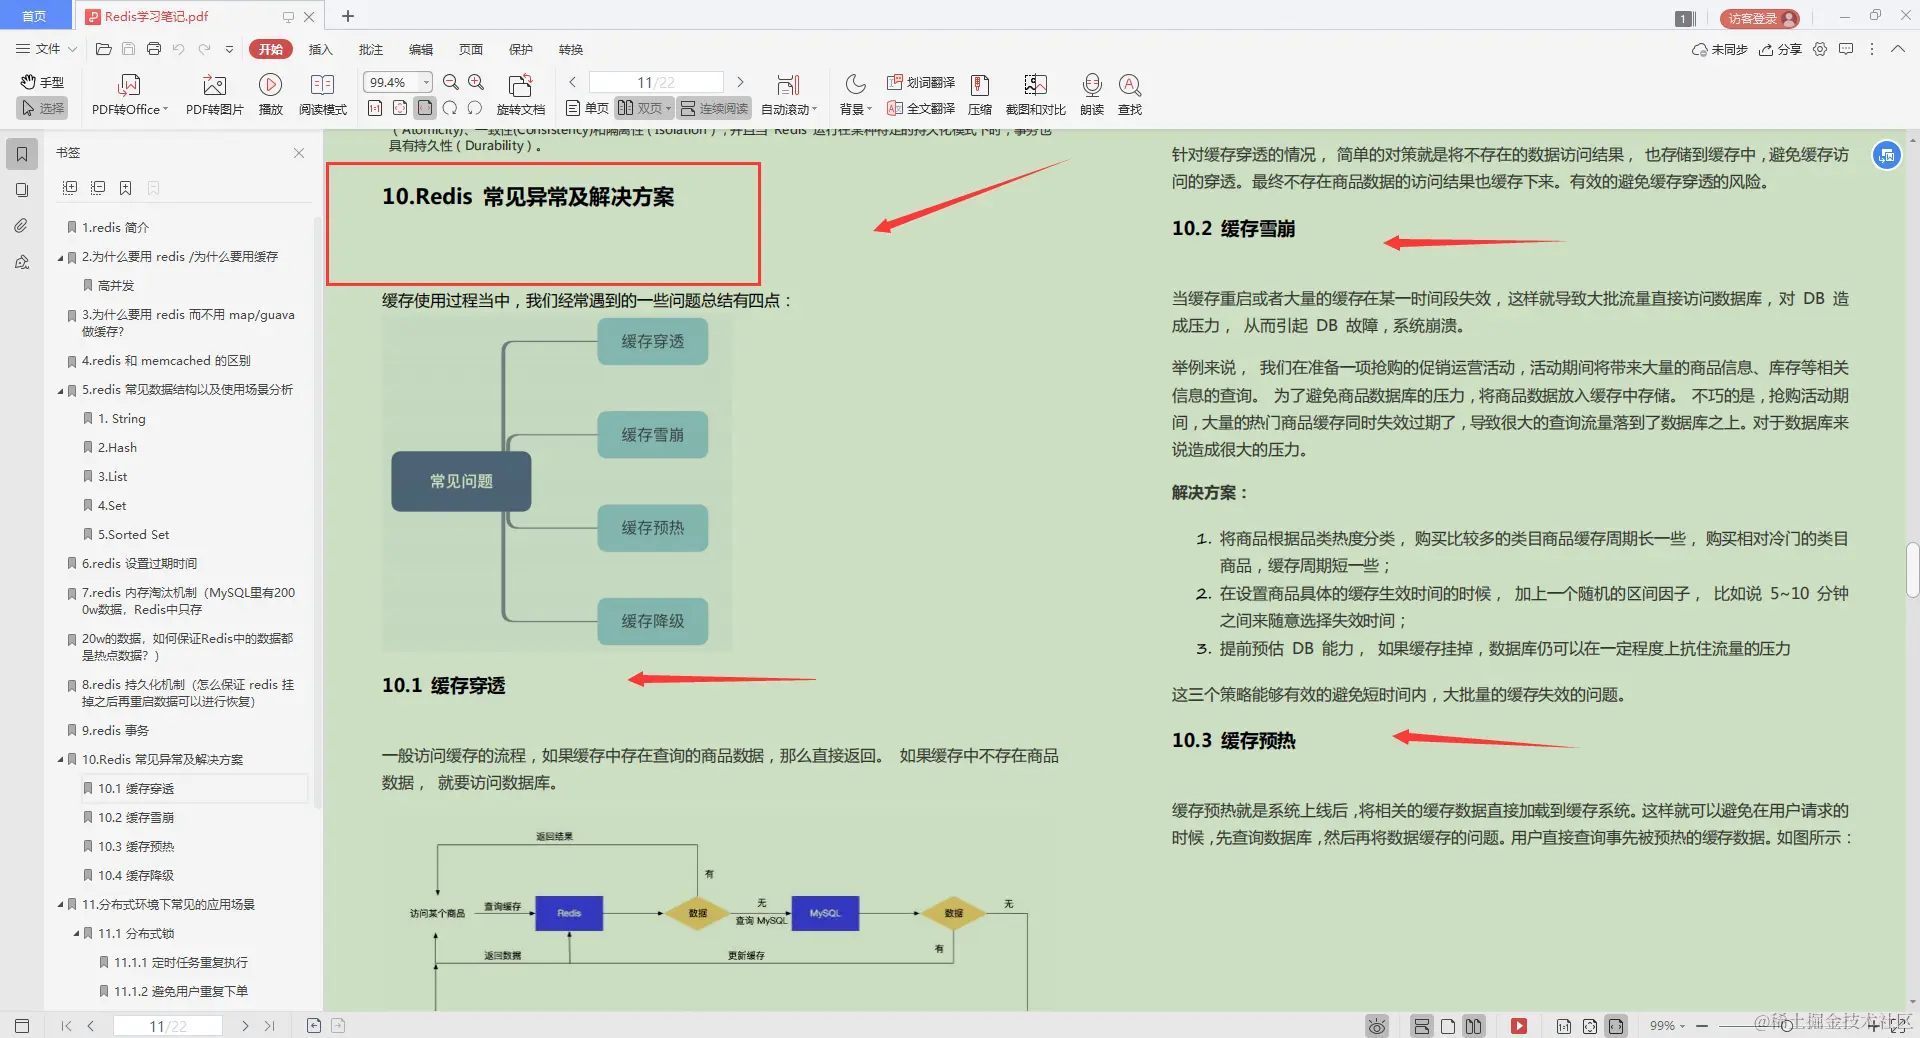
Task: Enable 连续阅读 continuous reading mode
Action: tap(714, 109)
